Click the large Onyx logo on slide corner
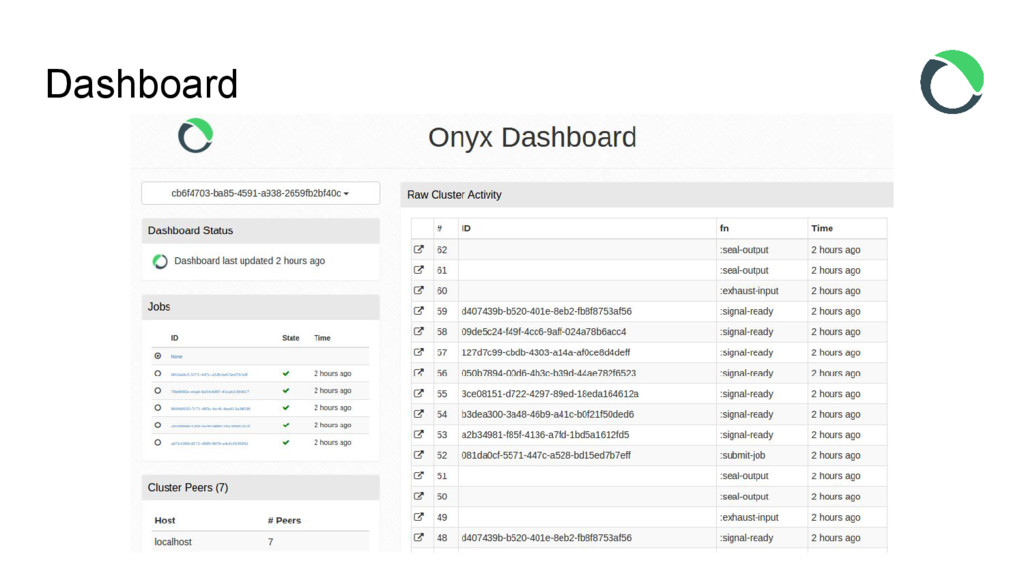The image size is (1024, 576). [952, 82]
